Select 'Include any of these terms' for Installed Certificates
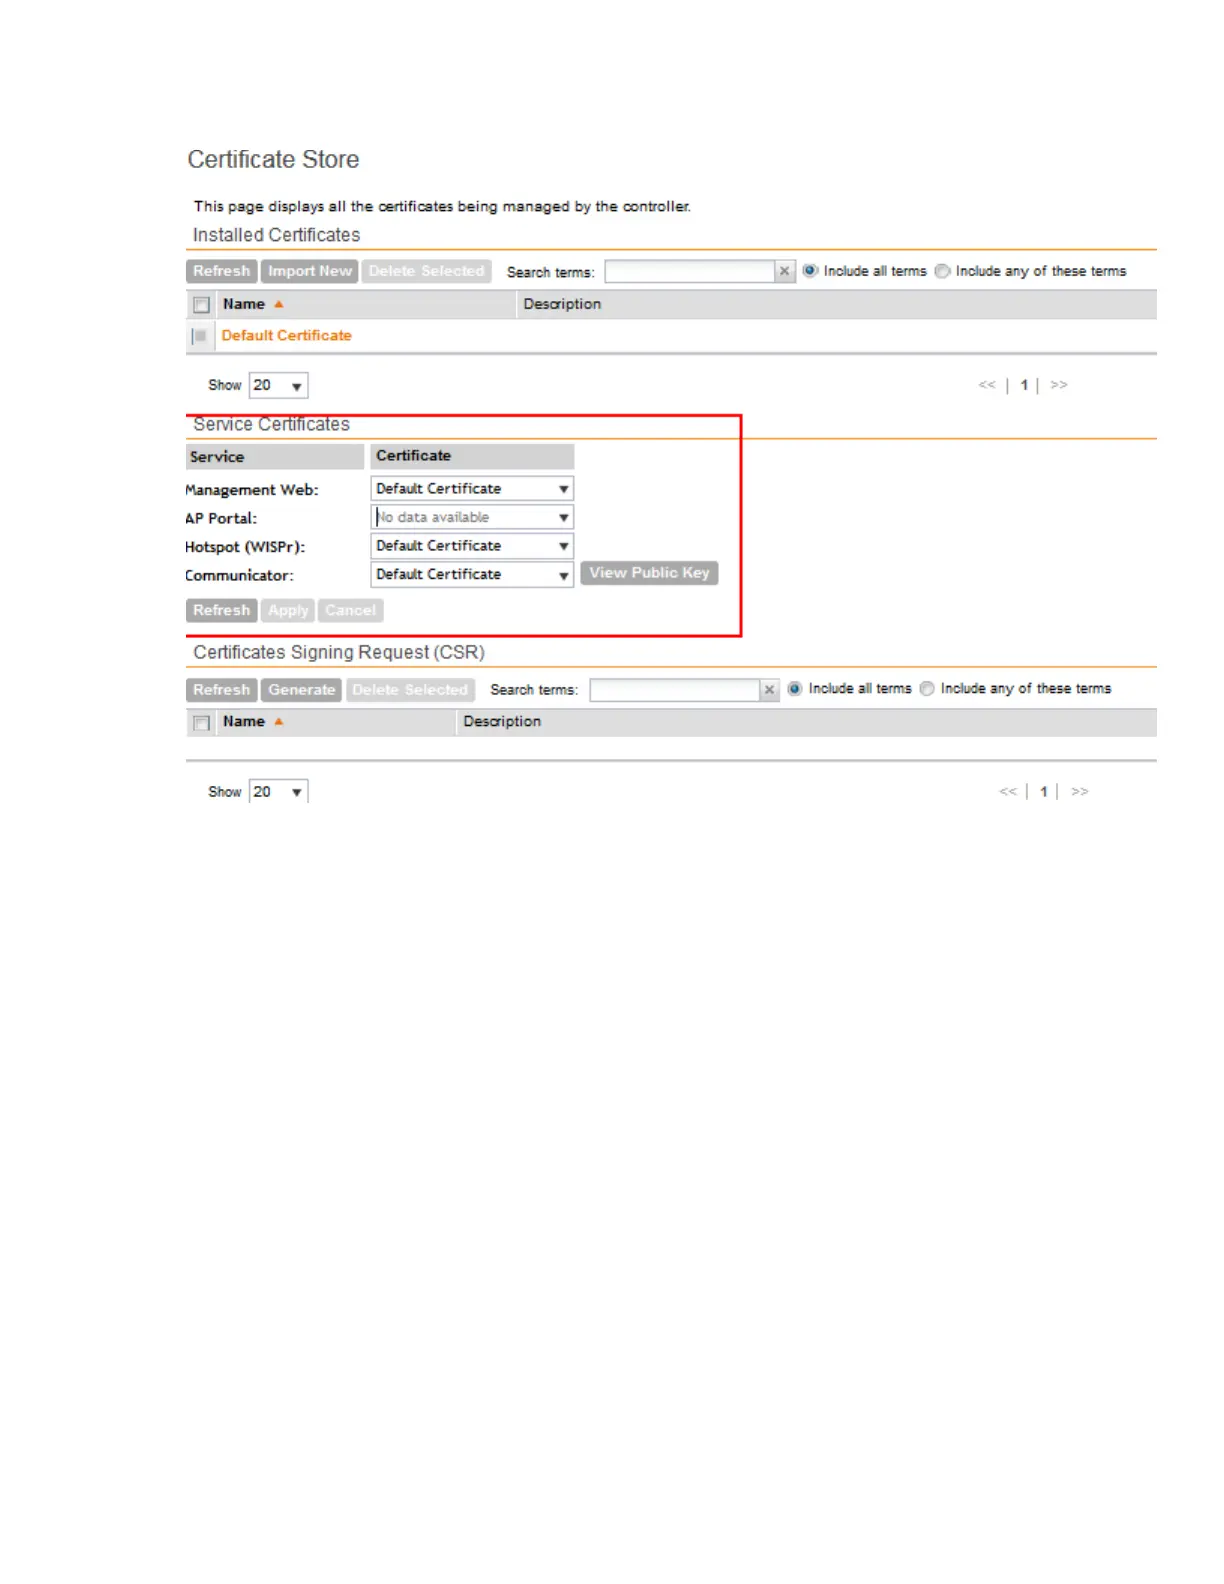Screen dimensions: 1224x1584 (942, 271)
